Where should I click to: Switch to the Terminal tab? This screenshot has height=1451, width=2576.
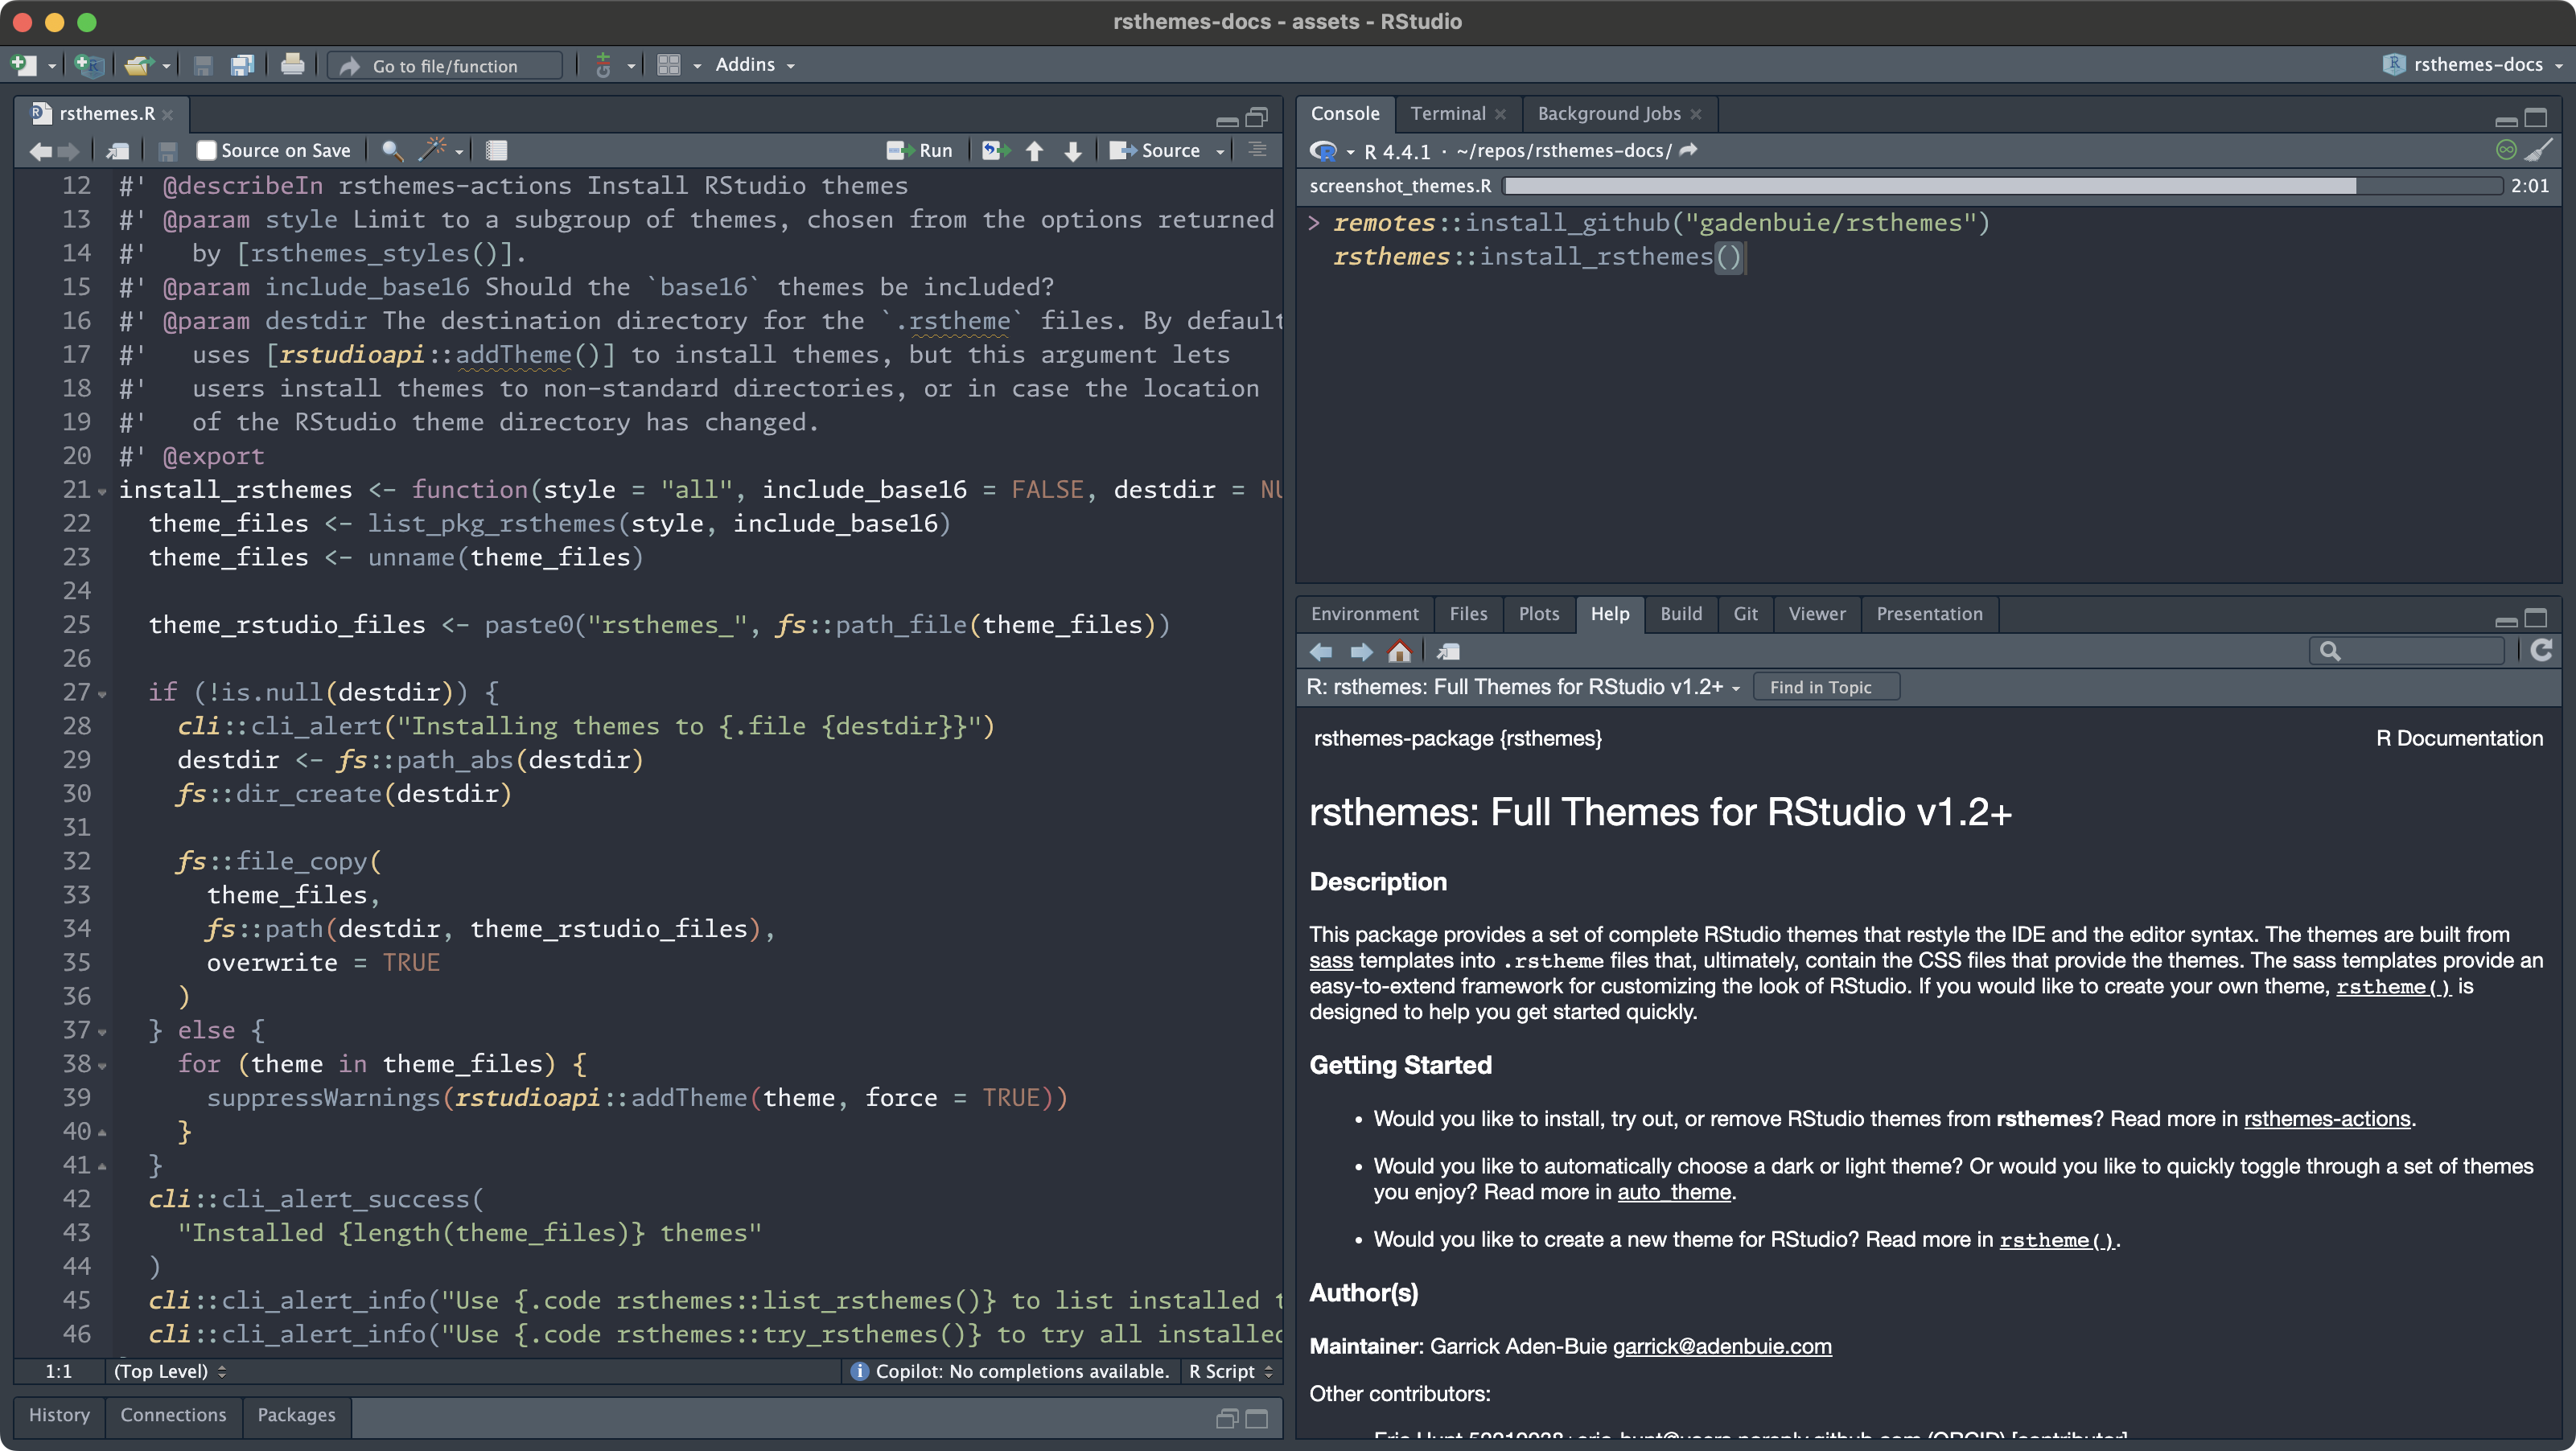tap(1447, 113)
